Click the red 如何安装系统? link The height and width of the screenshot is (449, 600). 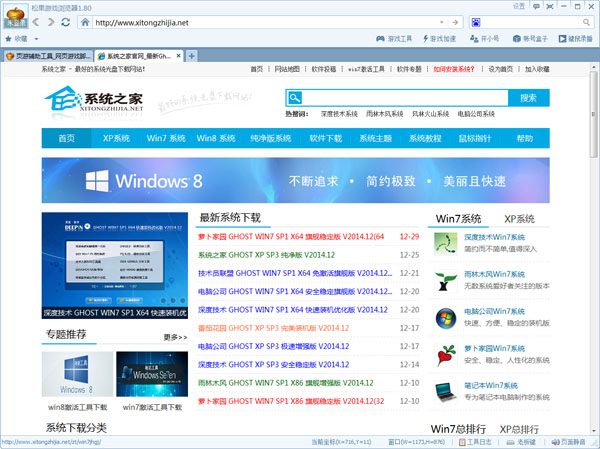point(453,69)
